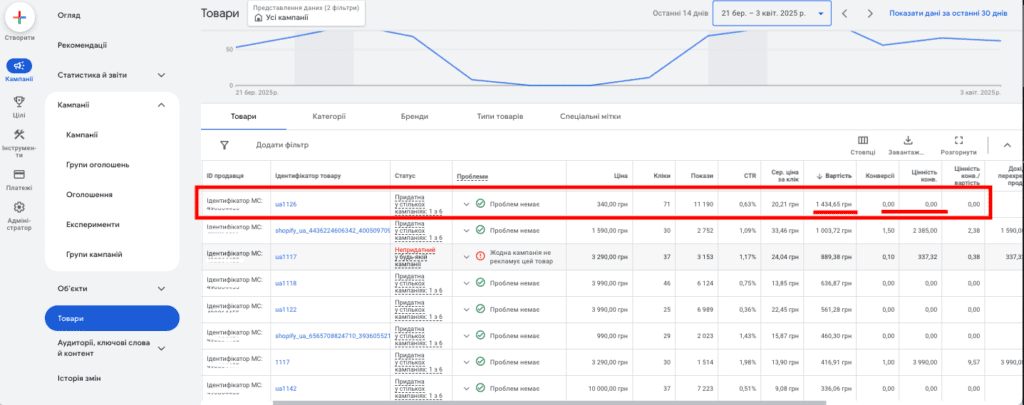Viewport: 1024px width, 405px height.
Task: Open Оголошення in the sidebar
Action: tap(89, 195)
